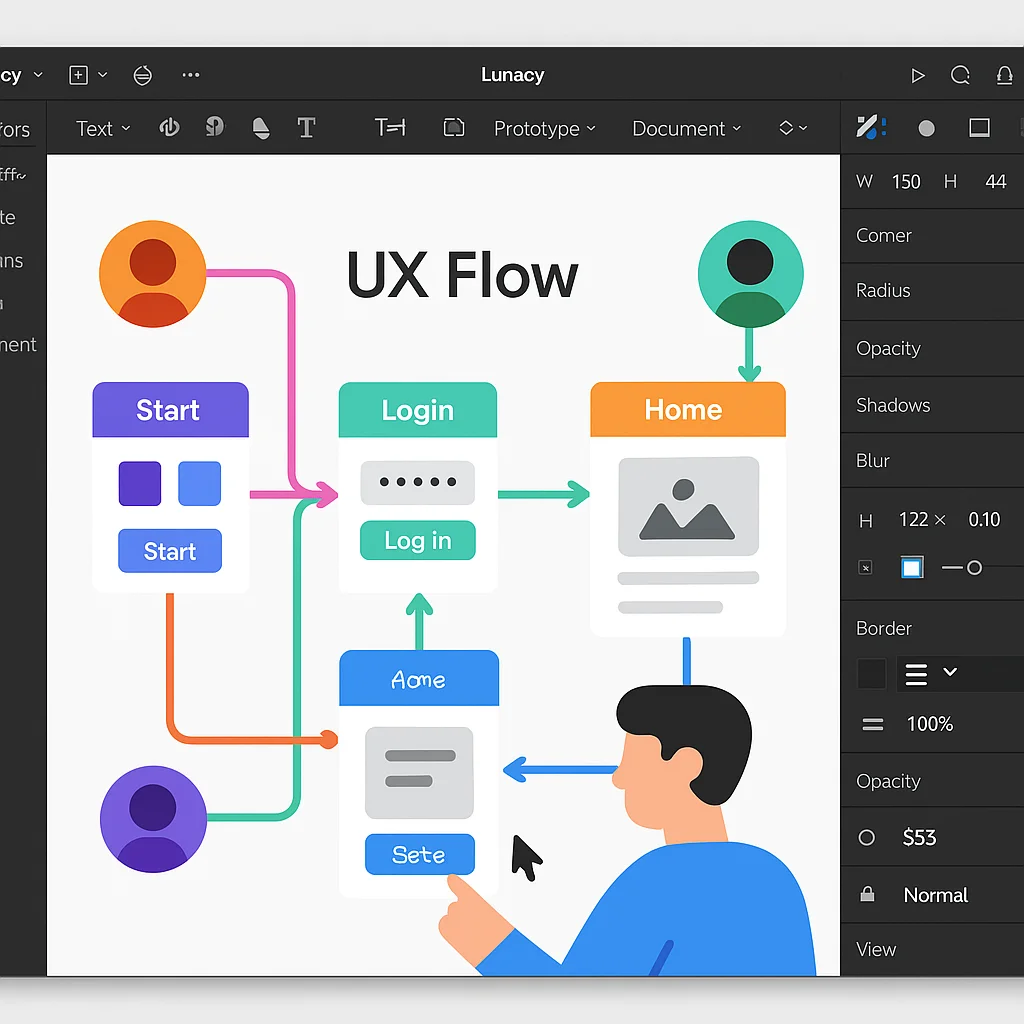This screenshot has height=1024, width=1024.
Task: Click the W width input field showing 150
Action: pyautogui.click(x=906, y=181)
